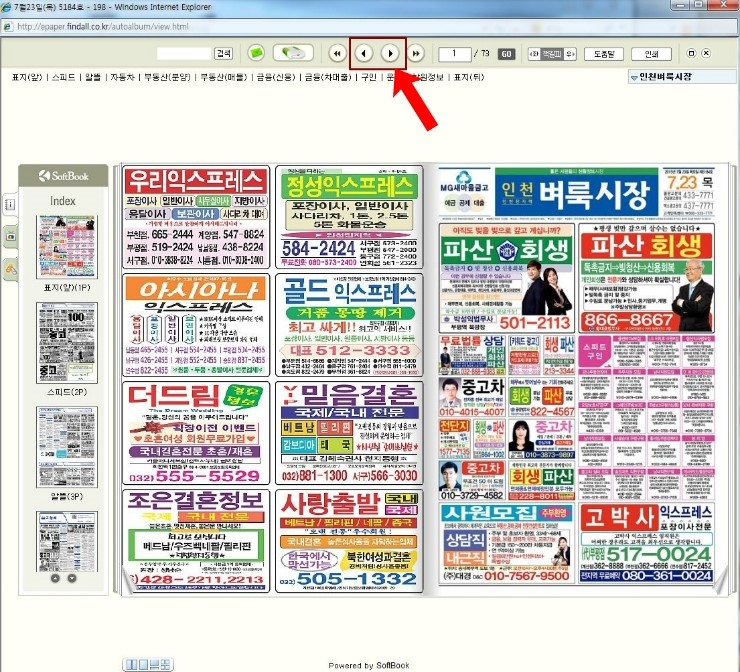Jump to the last page
The height and width of the screenshot is (672, 740).
[416, 53]
